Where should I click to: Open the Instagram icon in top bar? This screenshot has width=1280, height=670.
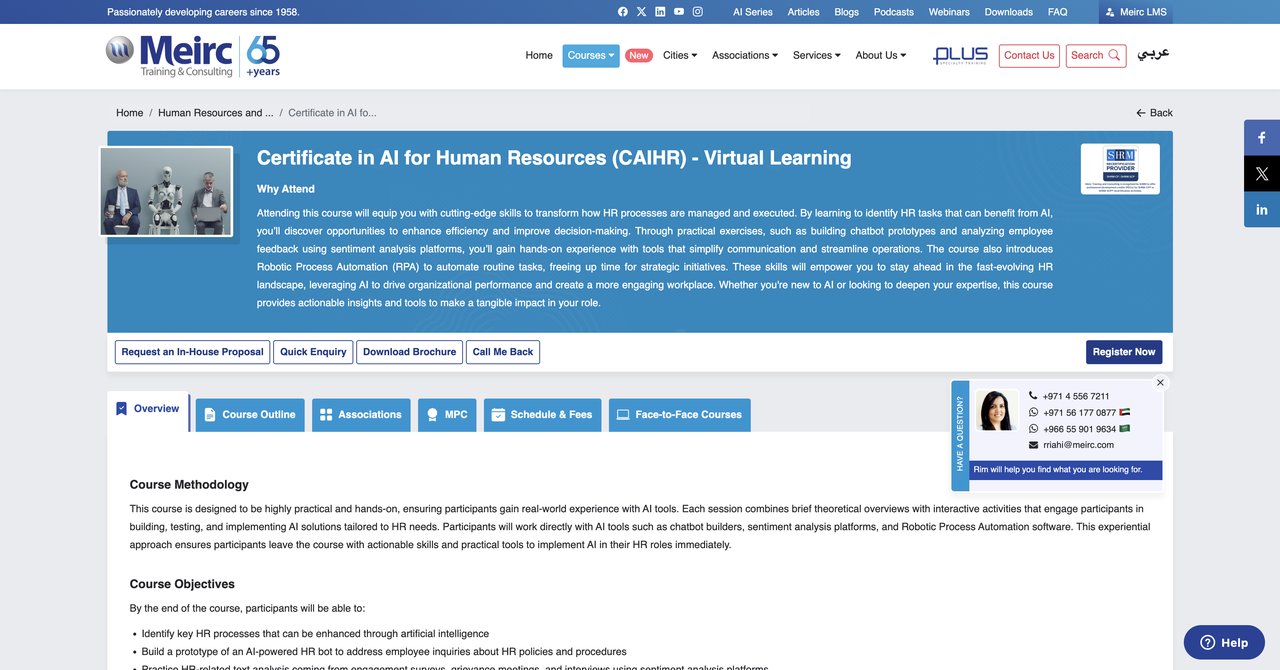[698, 12]
